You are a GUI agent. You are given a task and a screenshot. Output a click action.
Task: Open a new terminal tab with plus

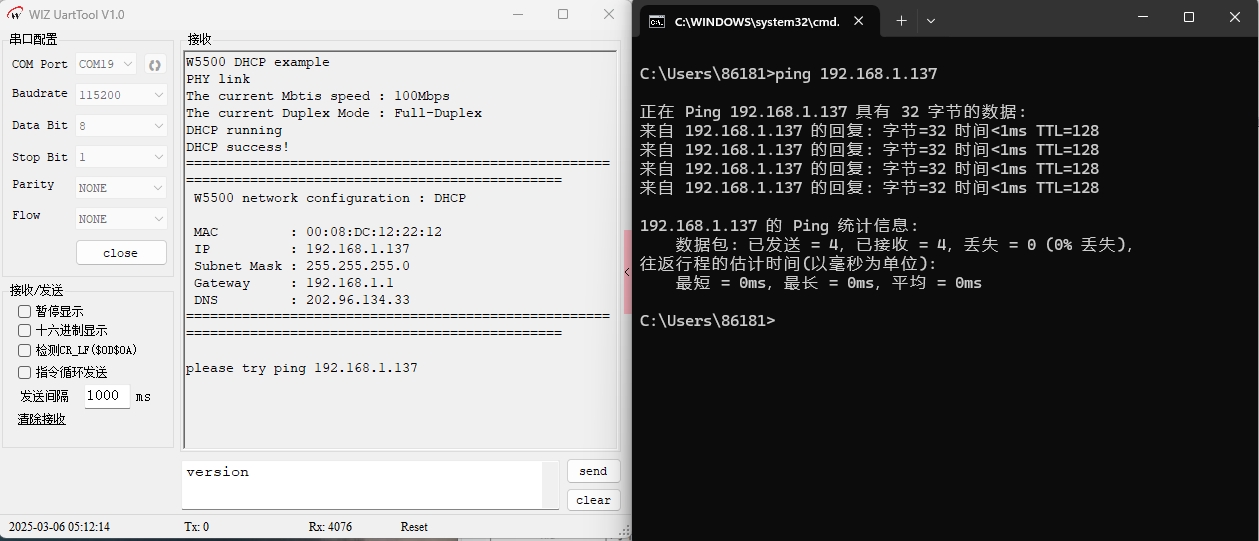901,20
